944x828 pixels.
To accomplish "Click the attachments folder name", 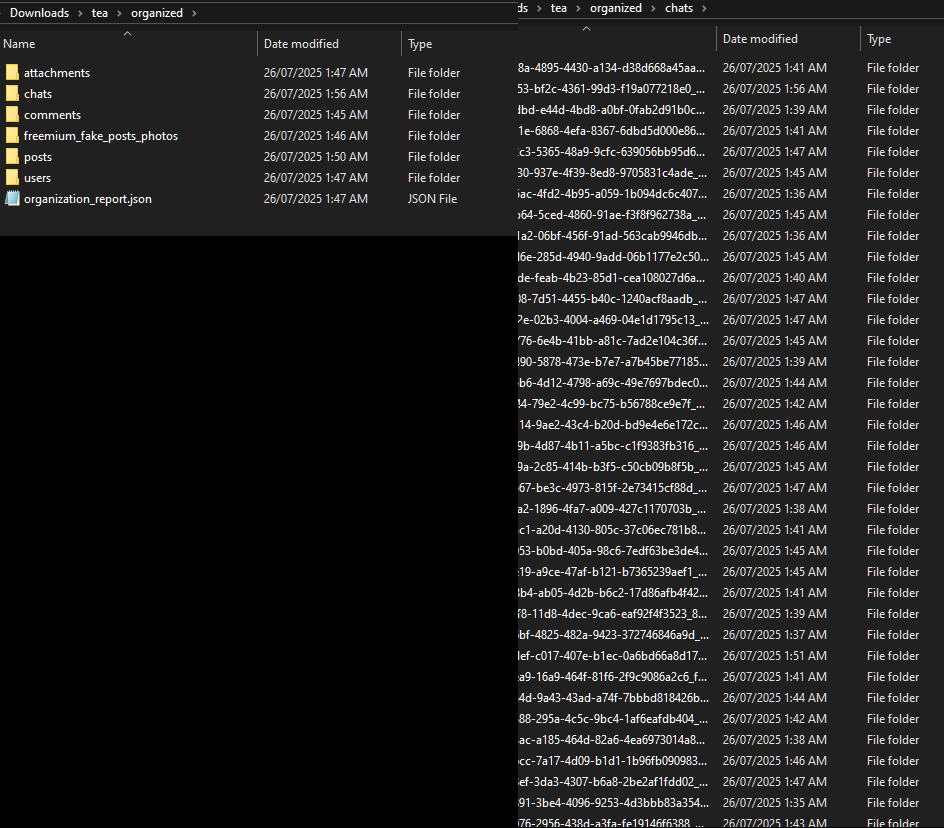I will tap(57, 73).
